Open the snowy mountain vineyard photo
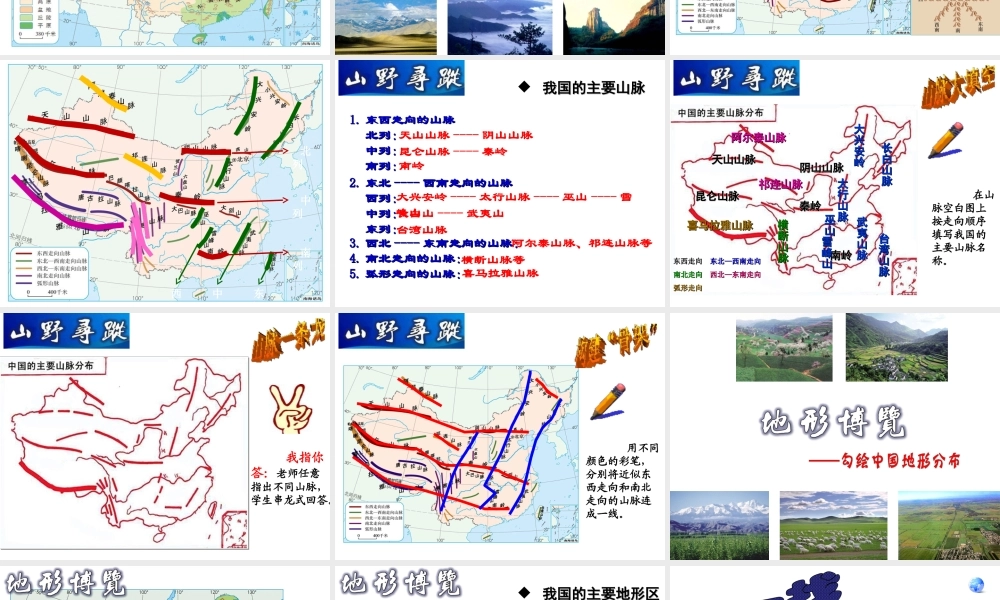The width and height of the screenshot is (1000, 600). click(719, 525)
